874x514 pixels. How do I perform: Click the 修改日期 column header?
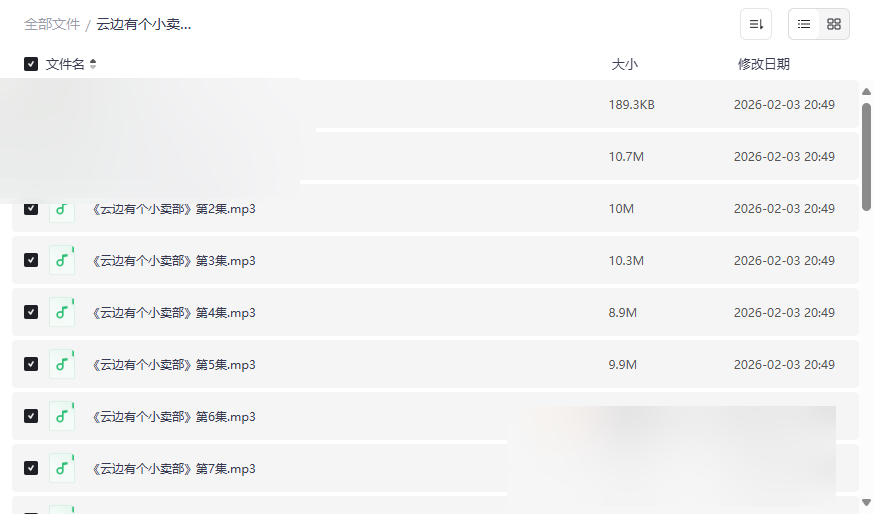pos(764,64)
